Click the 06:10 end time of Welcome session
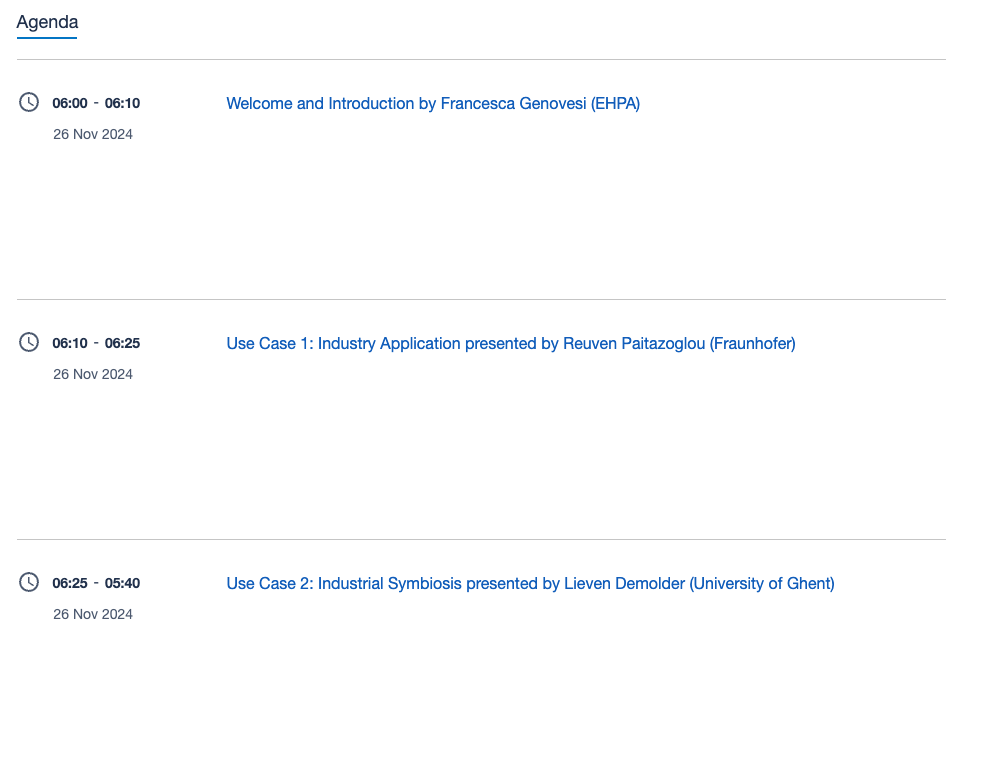 pos(122,103)
